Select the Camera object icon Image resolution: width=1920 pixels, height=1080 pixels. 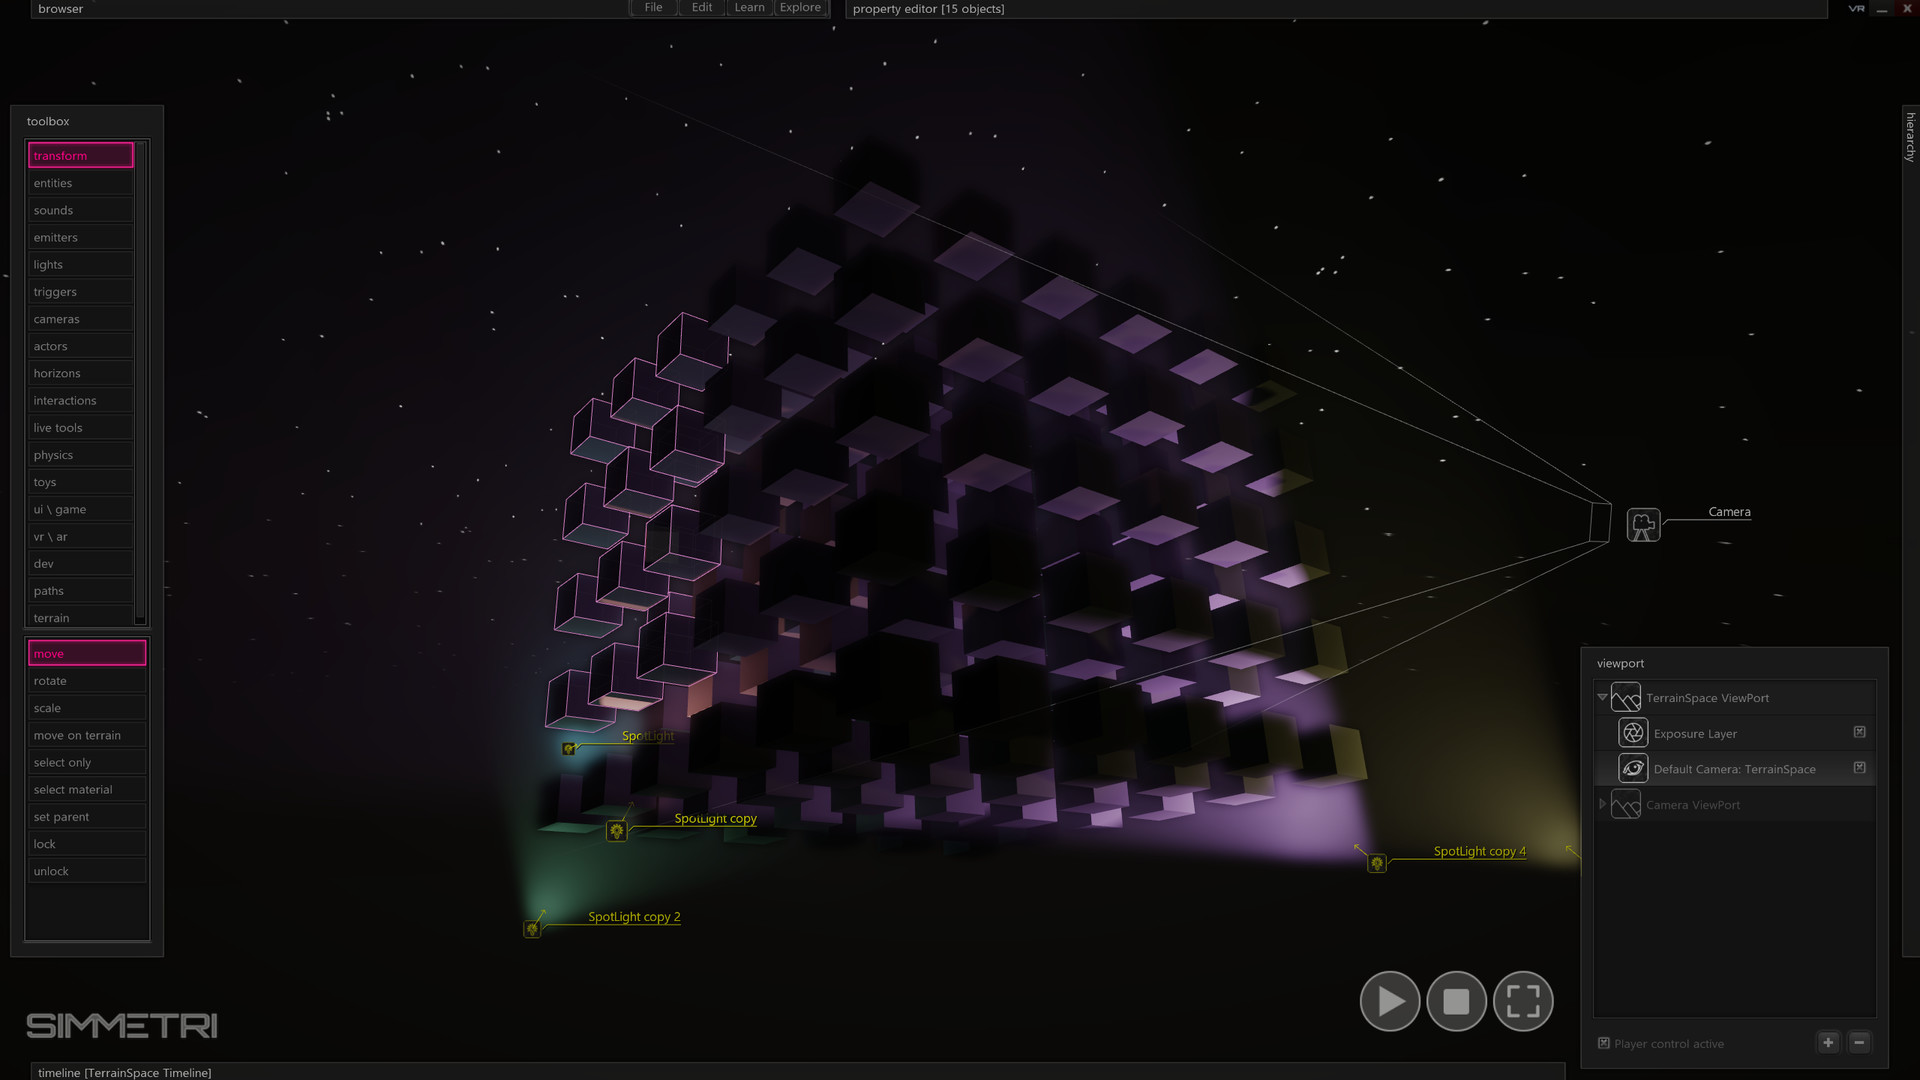pos(1643,525)
